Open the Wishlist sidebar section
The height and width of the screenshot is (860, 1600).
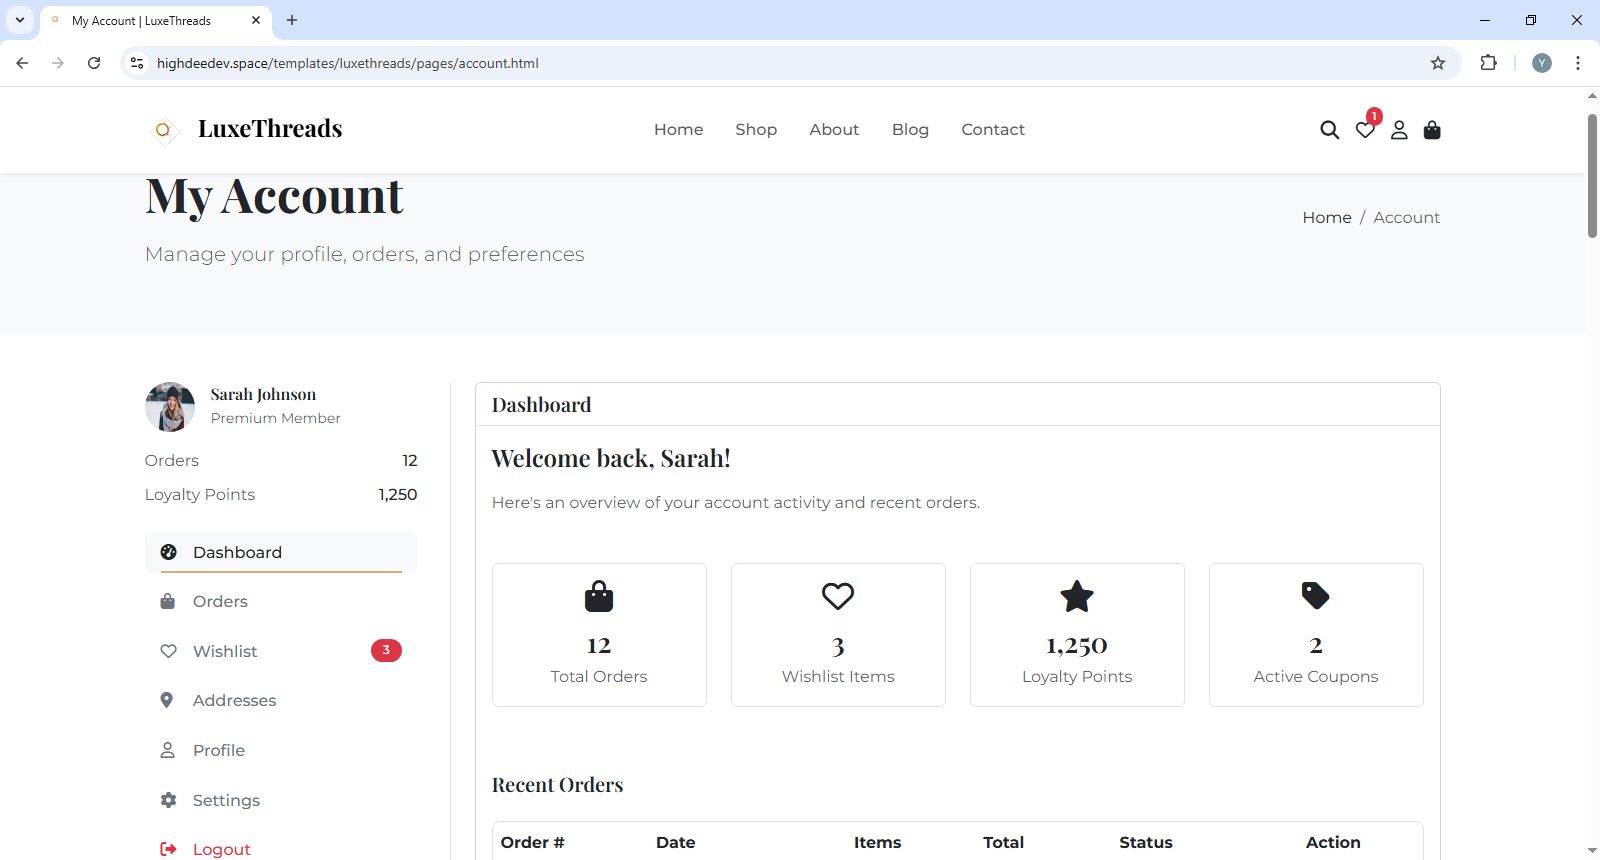tap(225, 651)
